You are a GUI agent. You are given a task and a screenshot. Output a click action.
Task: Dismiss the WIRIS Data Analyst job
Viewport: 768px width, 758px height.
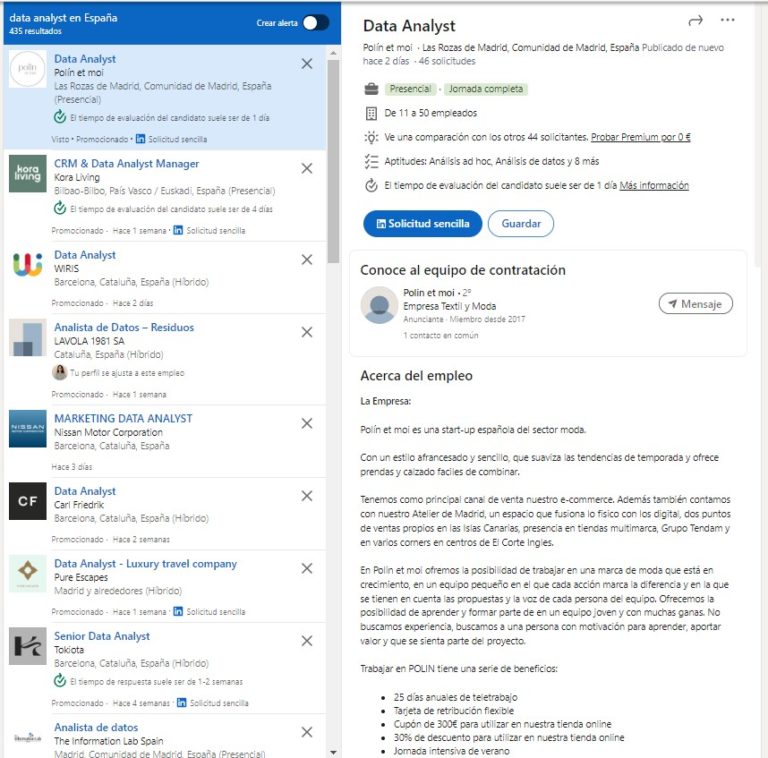click(x=307, y=260)
